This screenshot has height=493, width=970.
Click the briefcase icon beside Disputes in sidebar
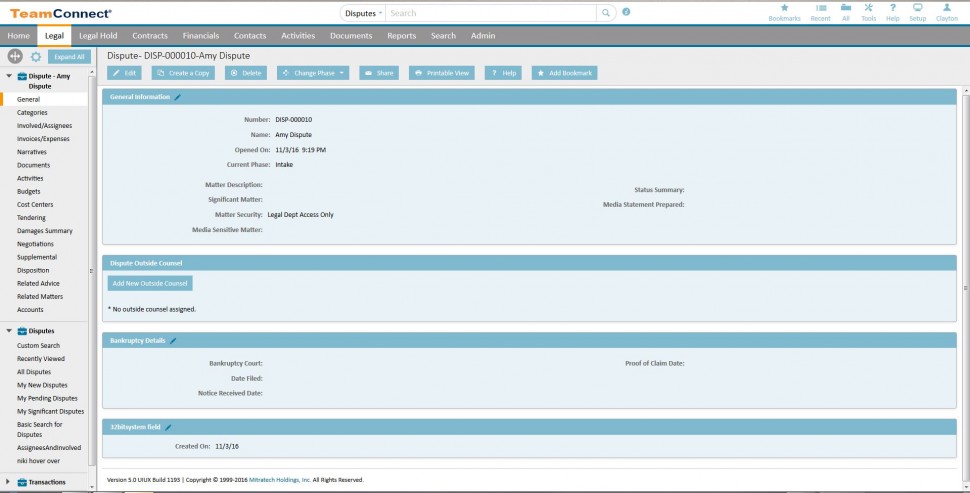[x=22, y=331]
